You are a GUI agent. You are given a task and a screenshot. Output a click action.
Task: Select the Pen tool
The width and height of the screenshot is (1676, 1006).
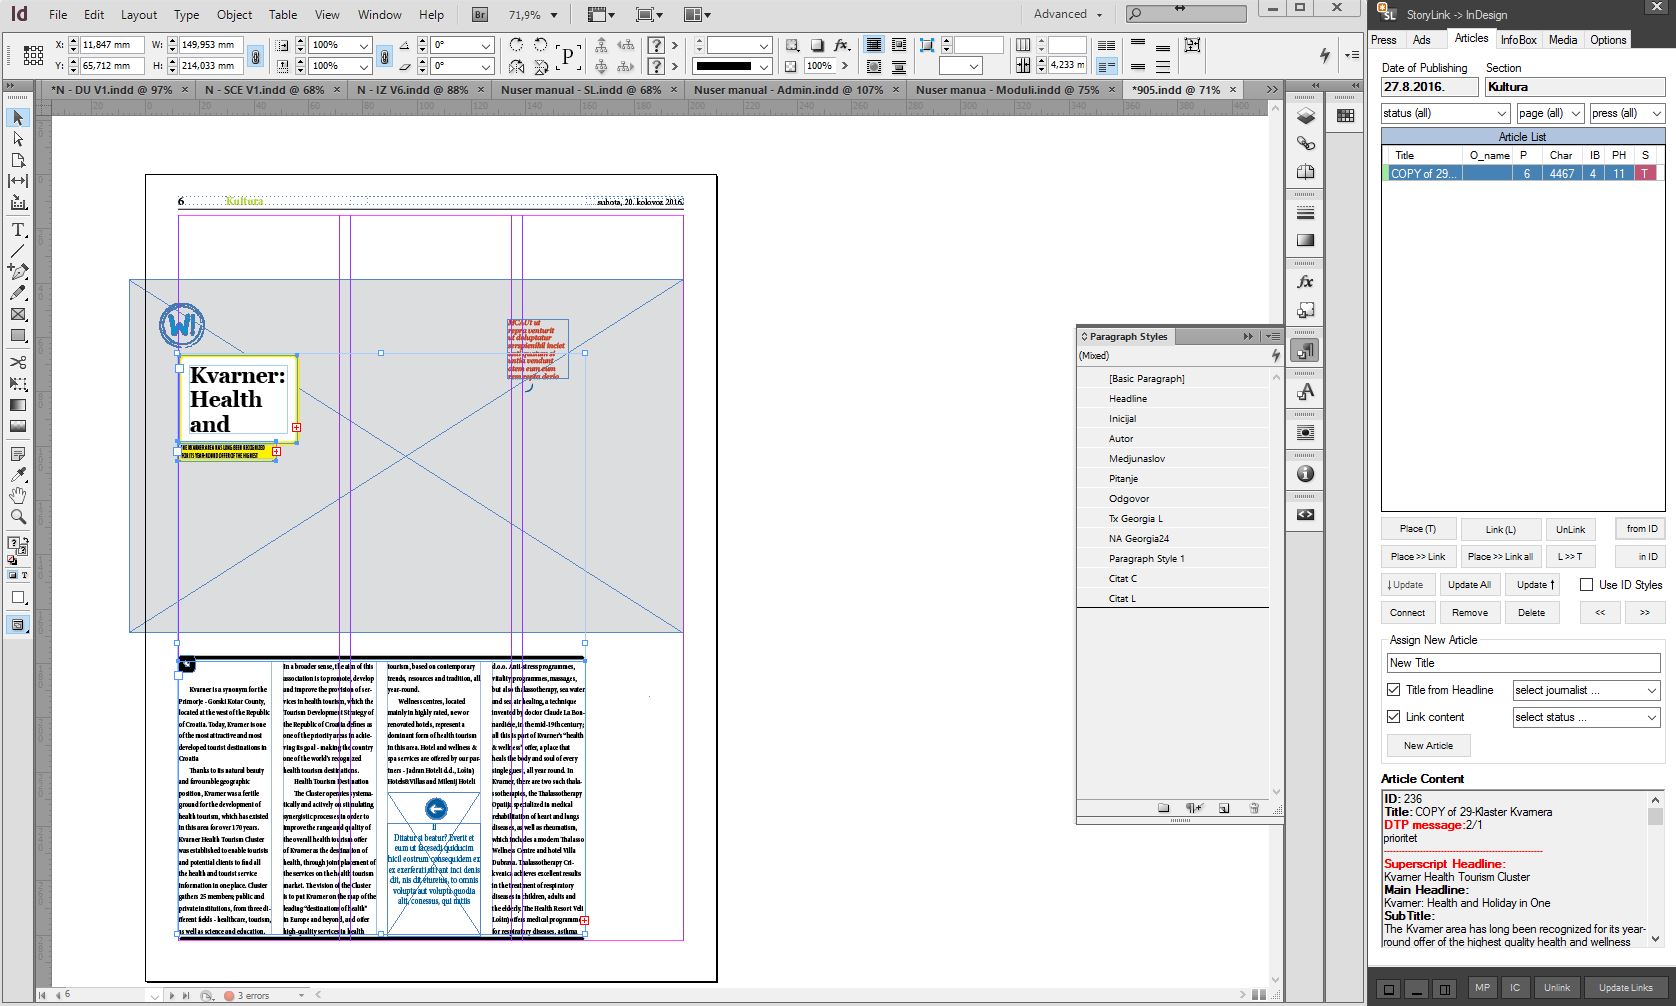18,271
